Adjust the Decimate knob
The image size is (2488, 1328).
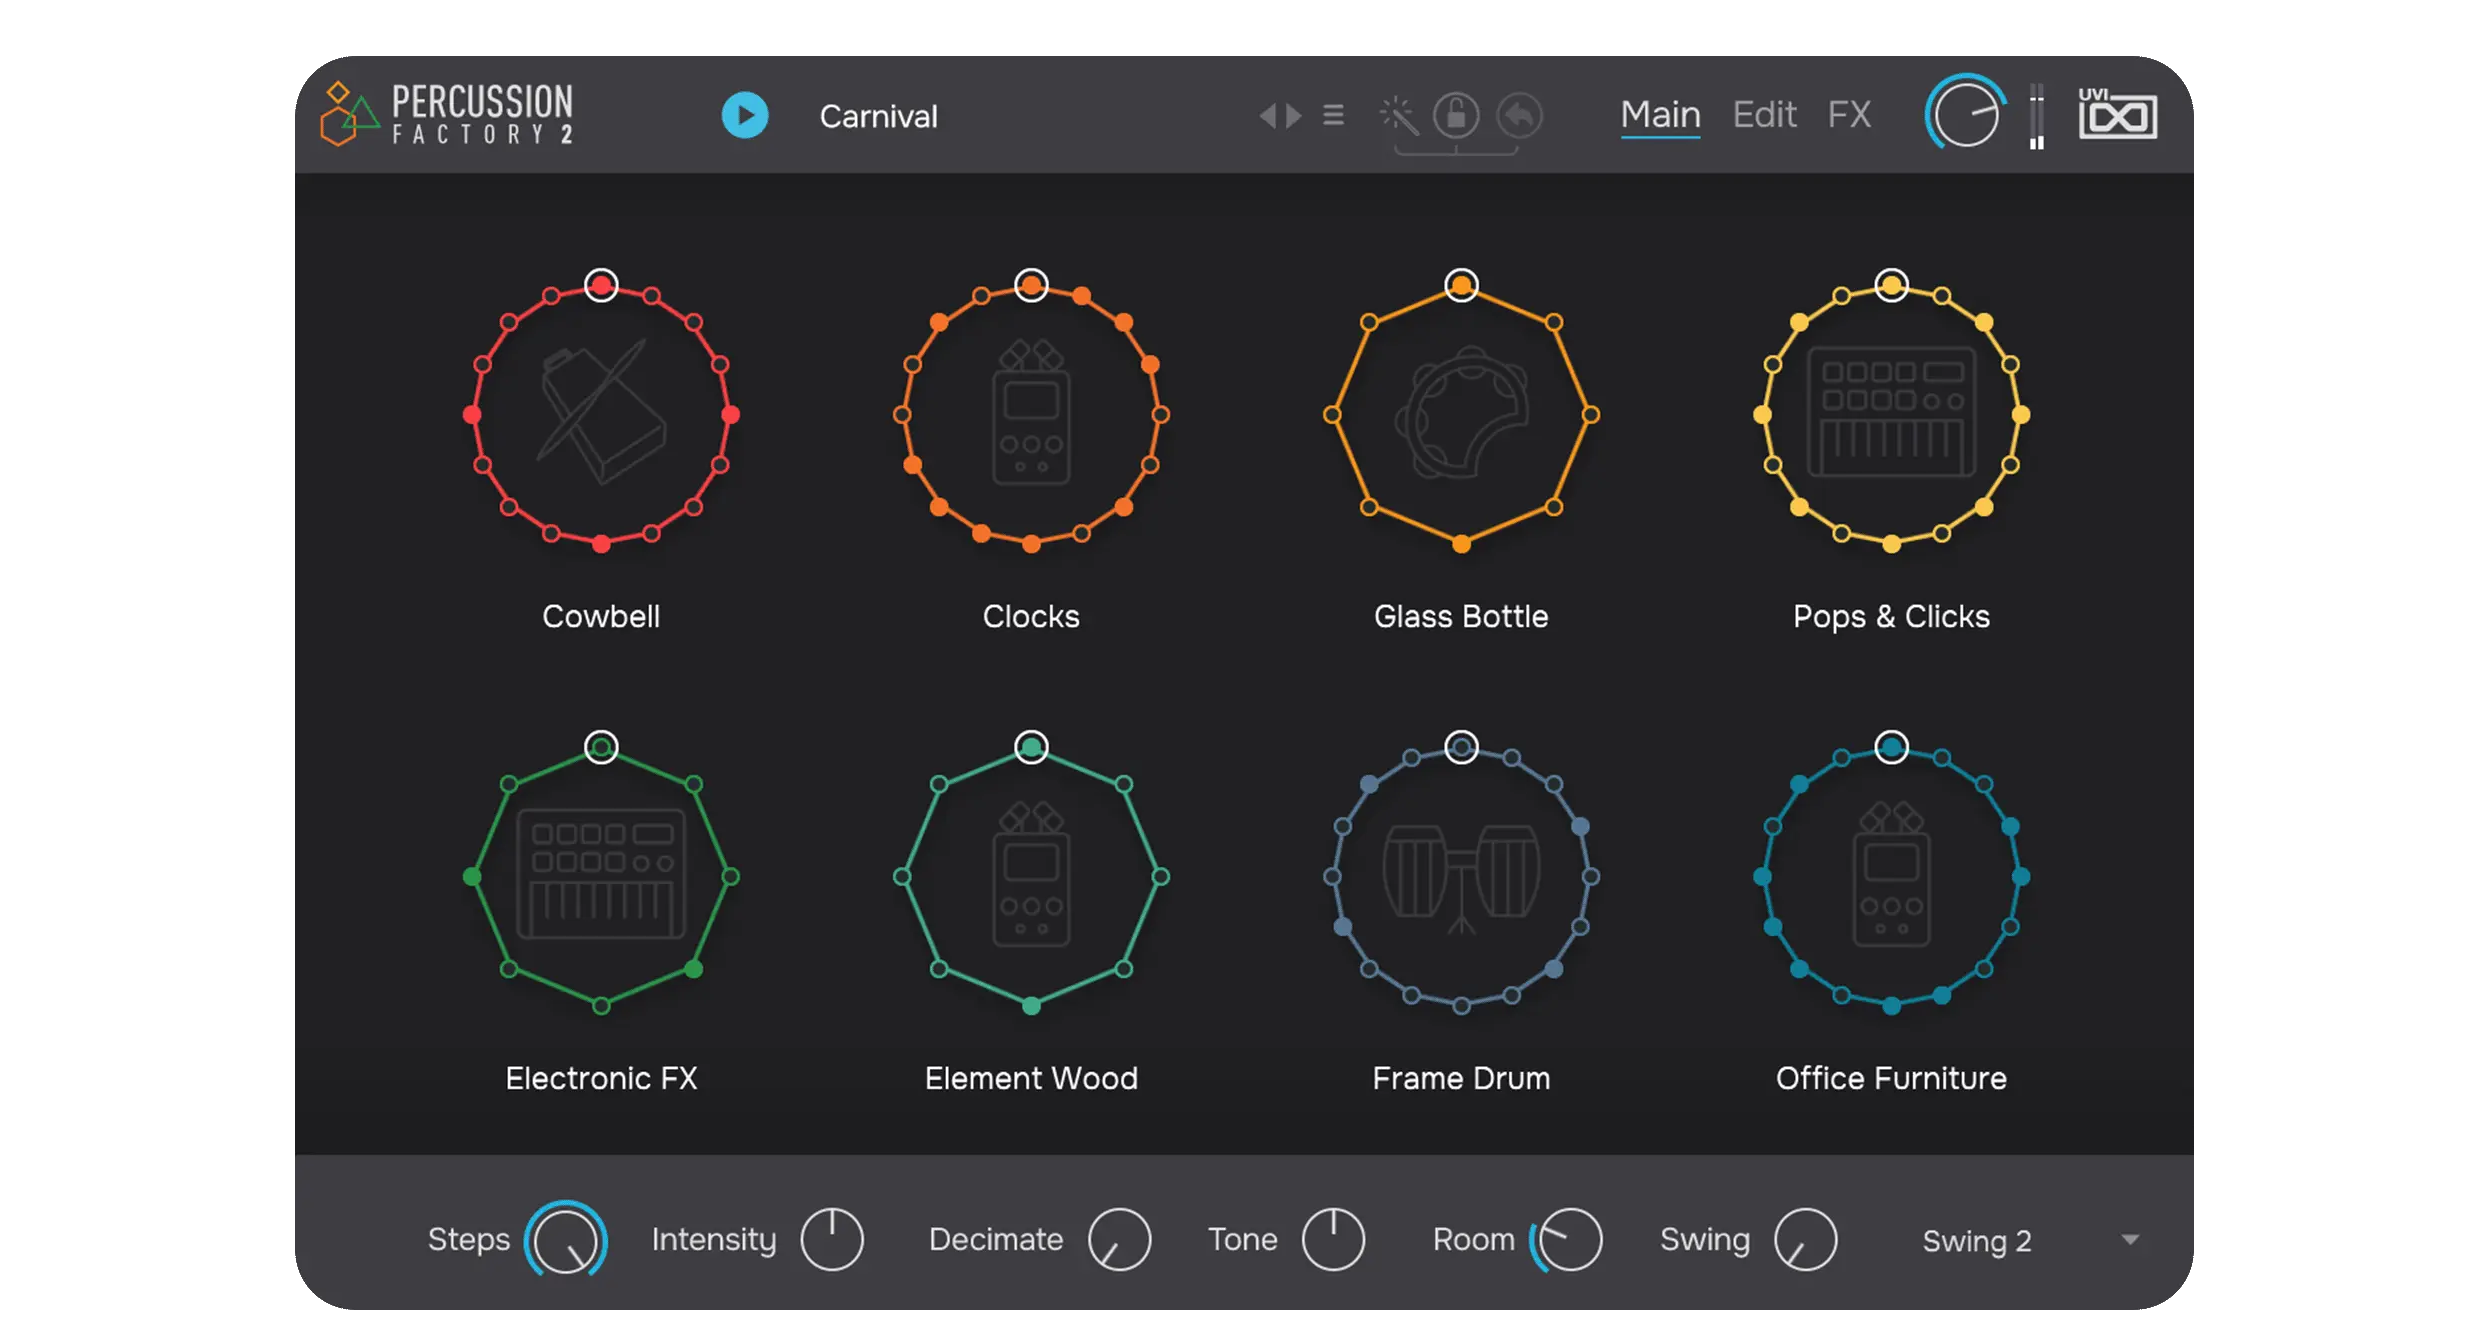tap(1119, 1239)
